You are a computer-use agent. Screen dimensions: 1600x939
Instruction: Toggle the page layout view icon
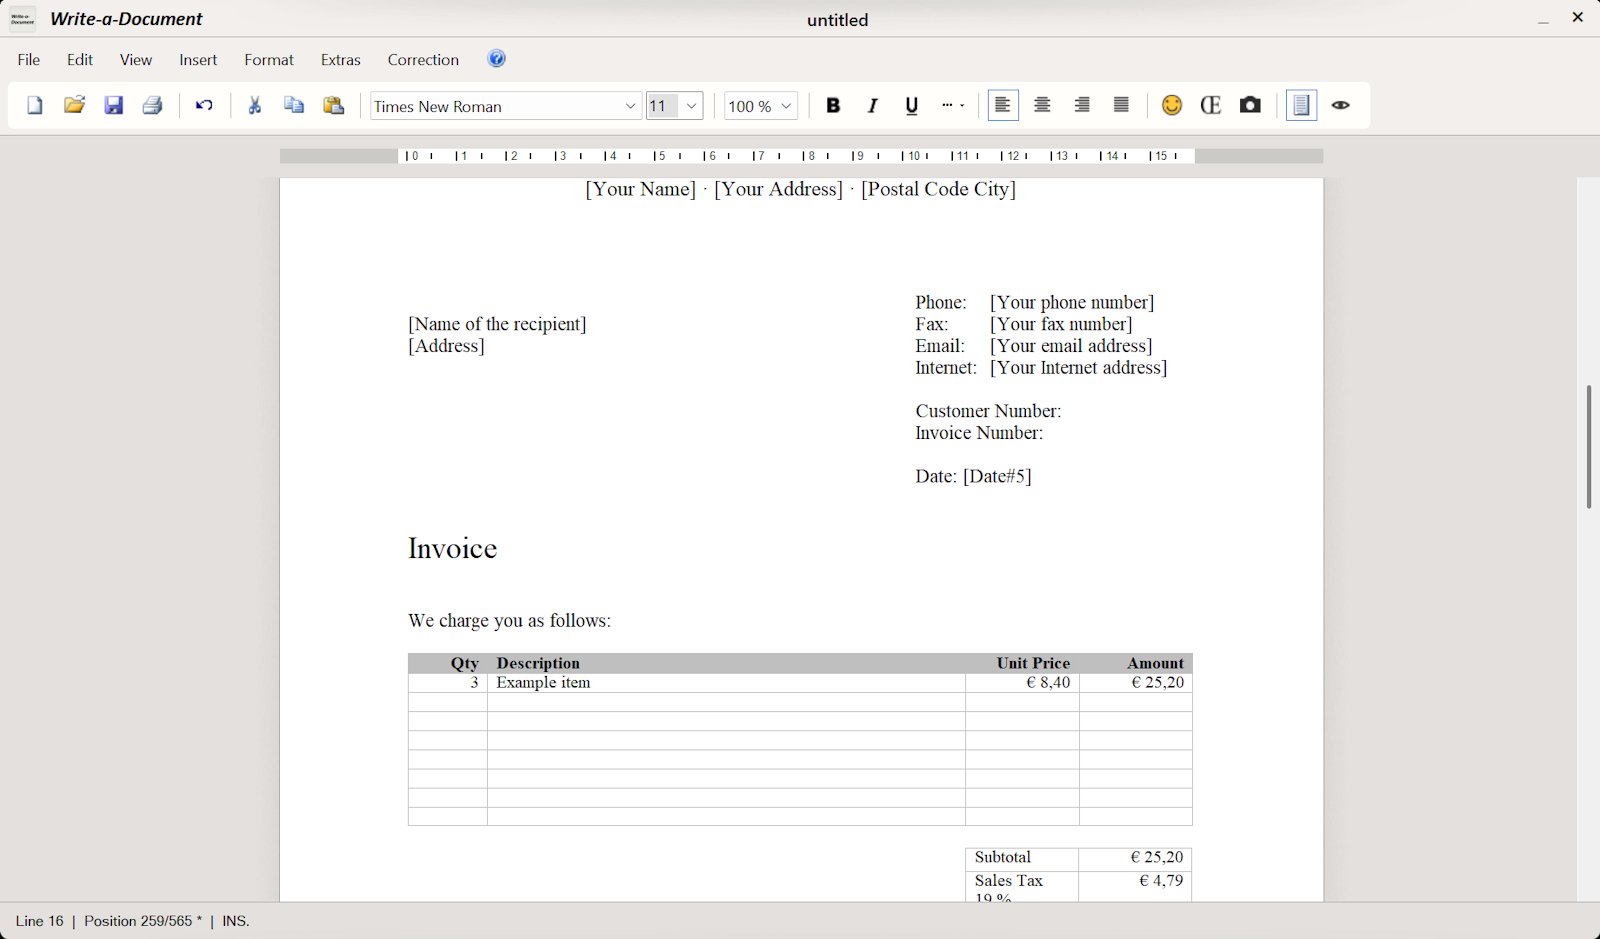tap(1301, 105)
